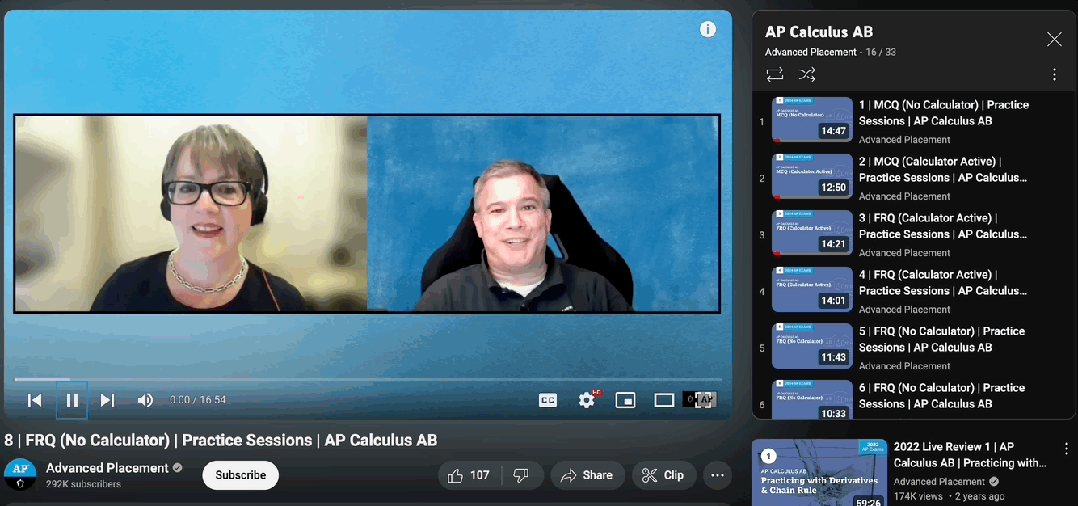This screenshot has height=506, width=1078.
Task: Play video 5 FRQ (No Calculator)
Action: 914,346
